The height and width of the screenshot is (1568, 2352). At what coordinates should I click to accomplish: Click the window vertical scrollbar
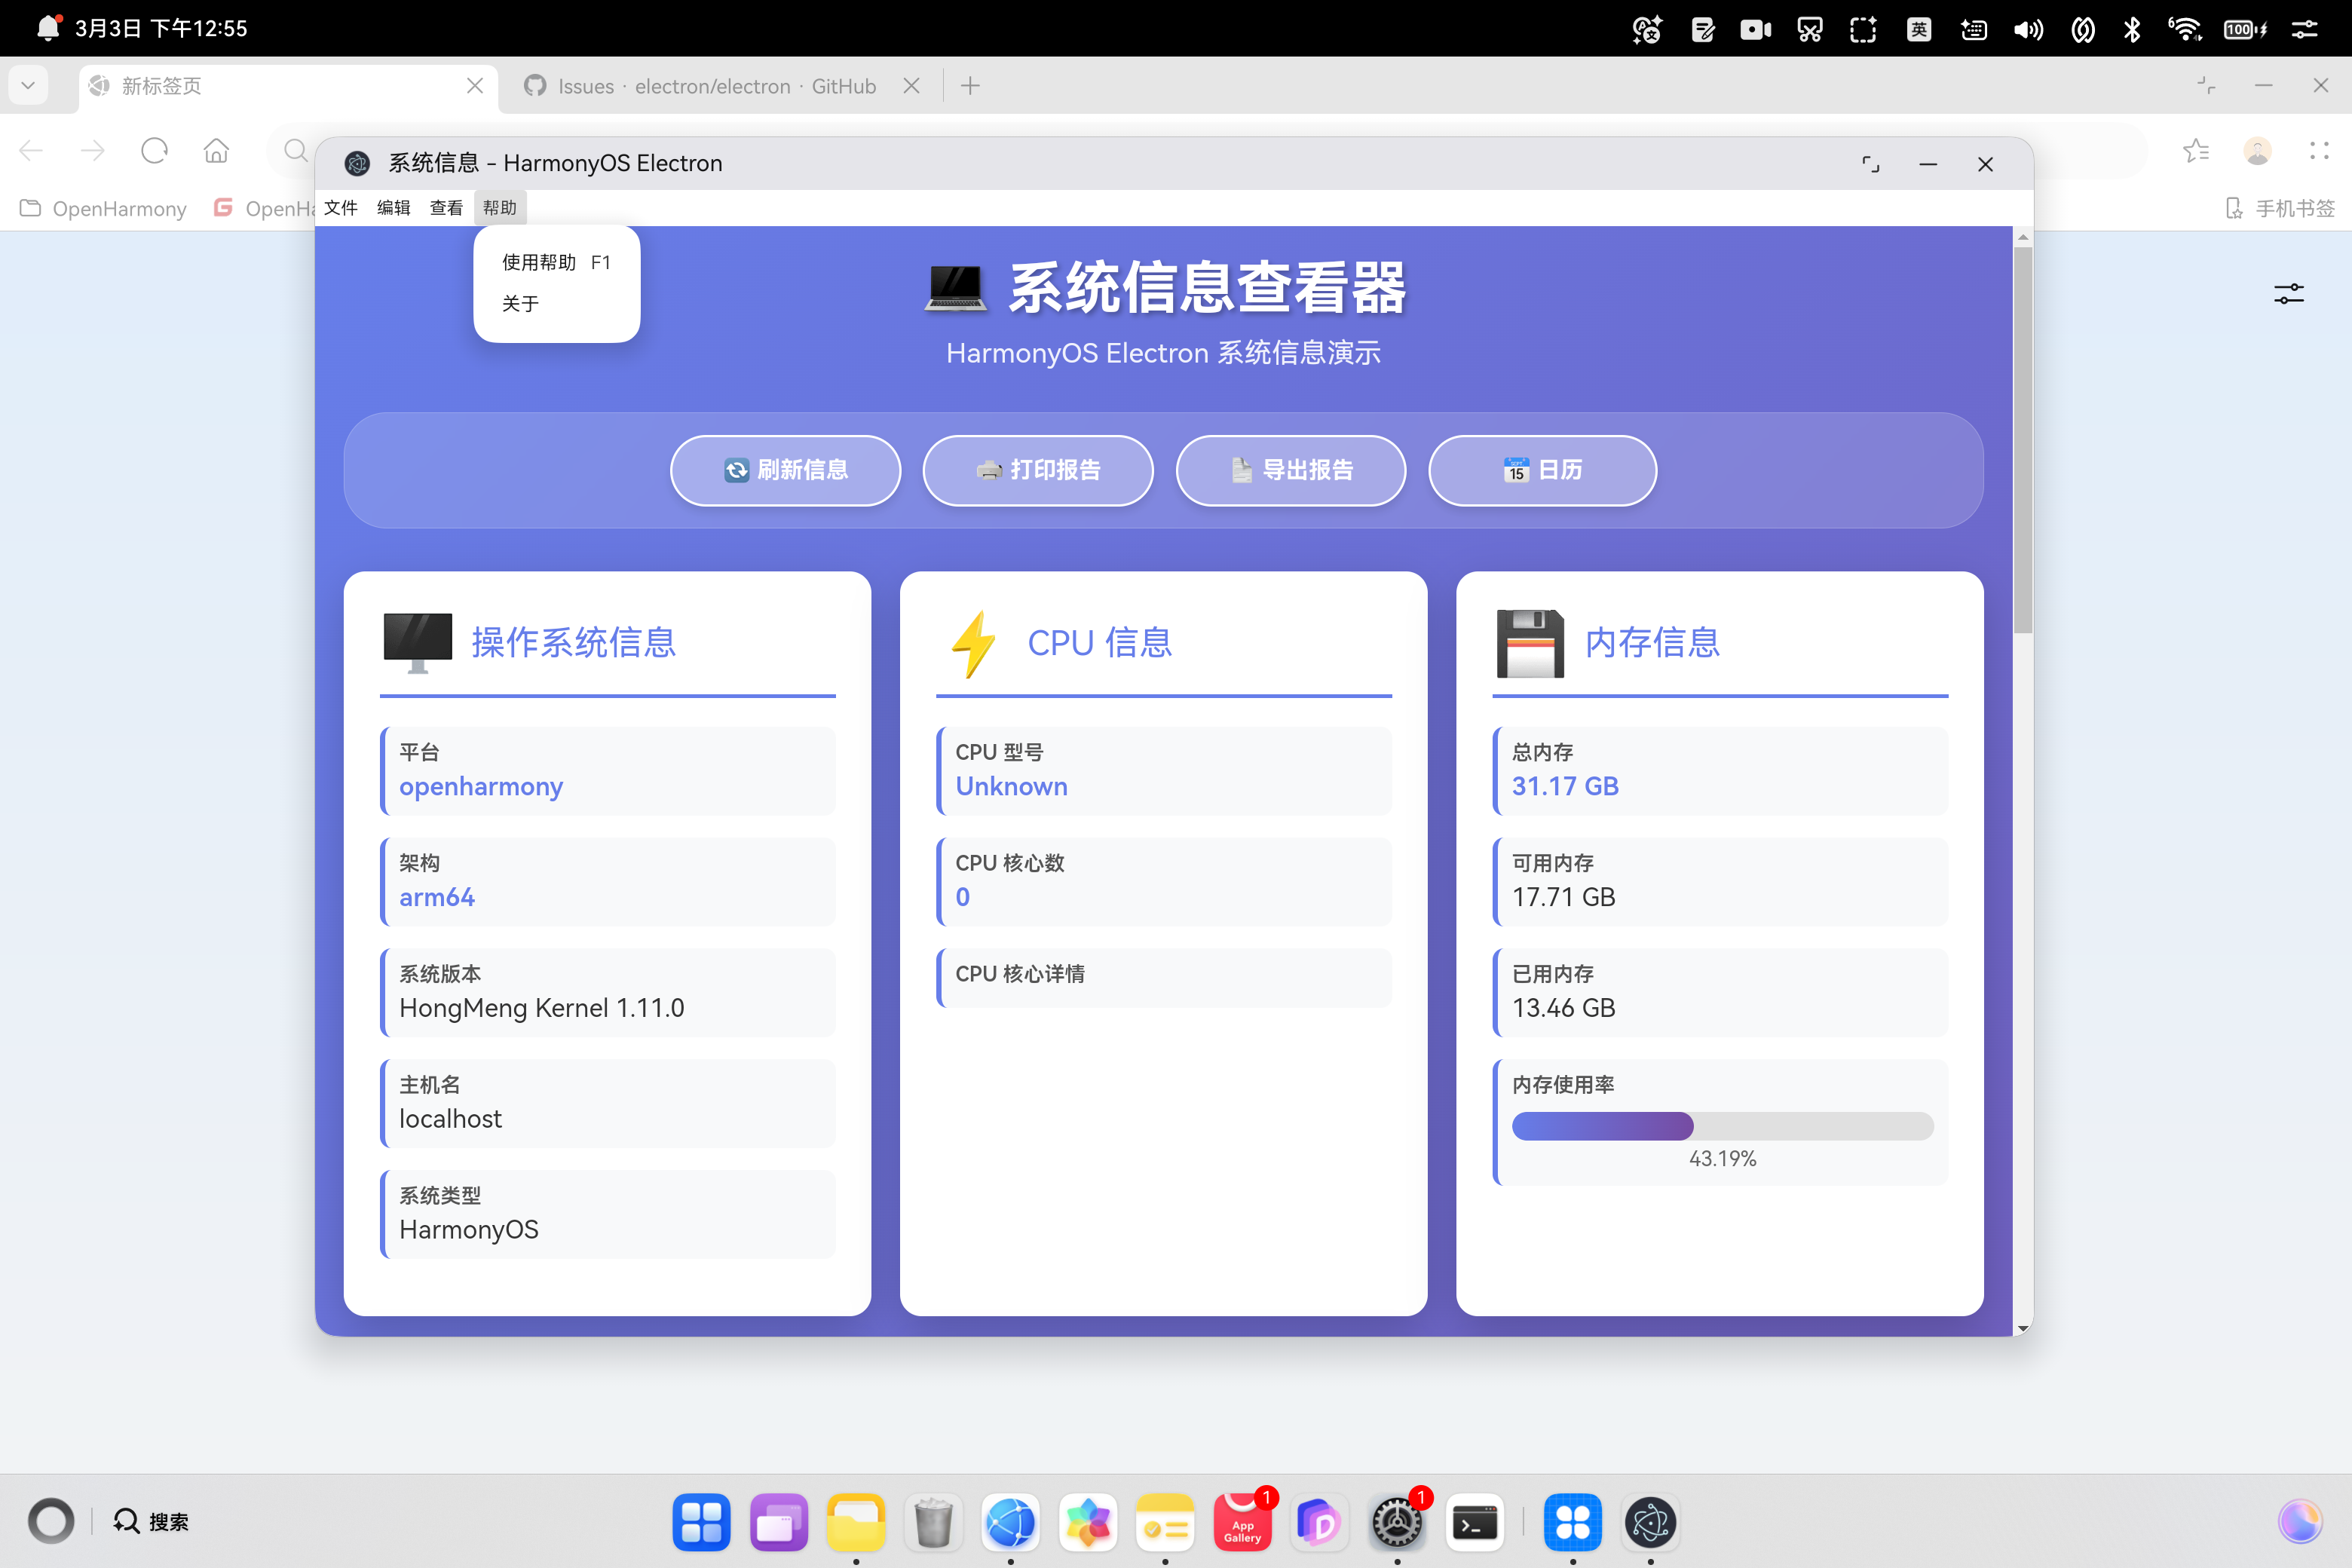pyautogui.click(x=2022, y=440)
